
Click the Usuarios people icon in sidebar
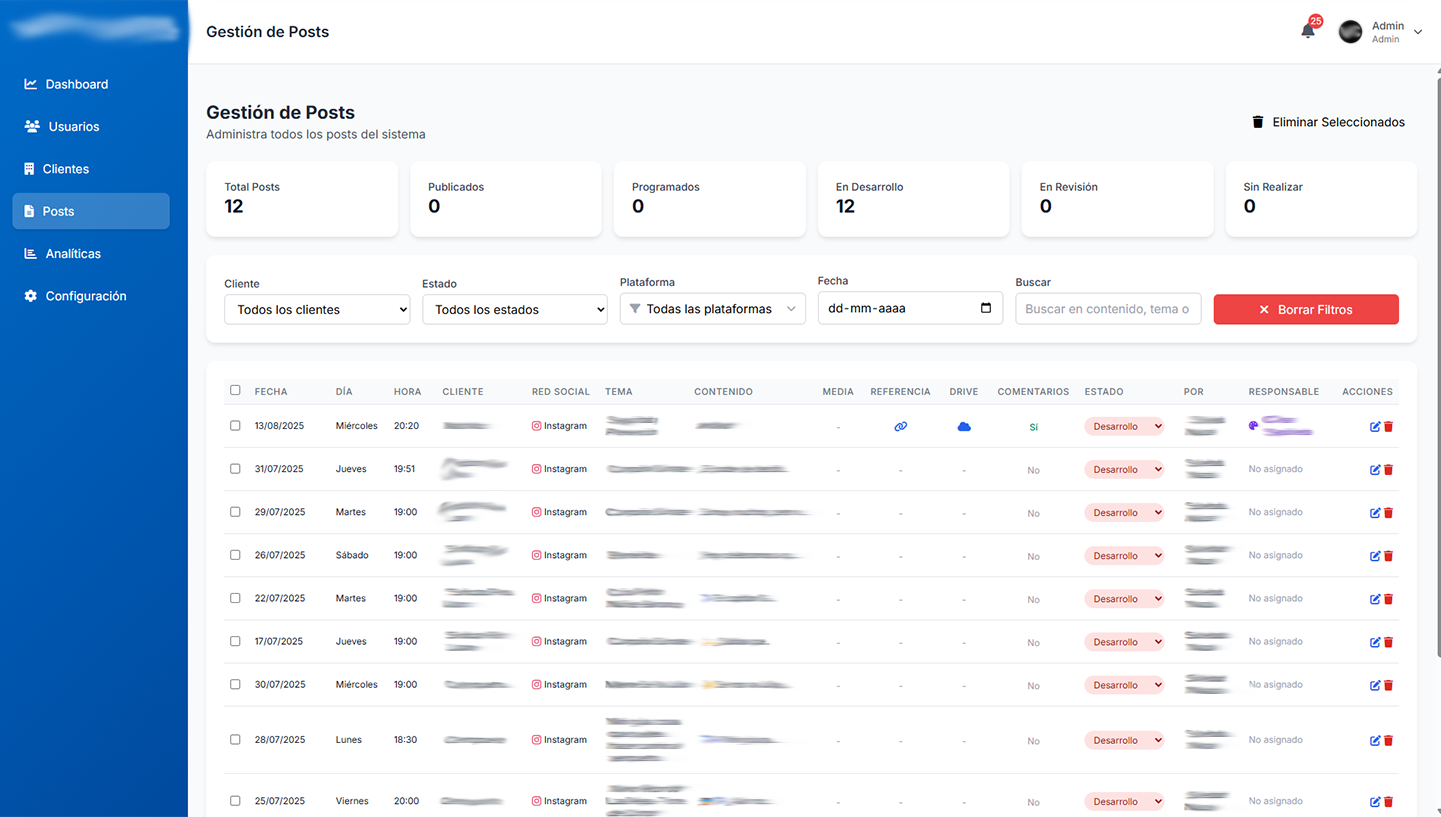tap(30, 126)
